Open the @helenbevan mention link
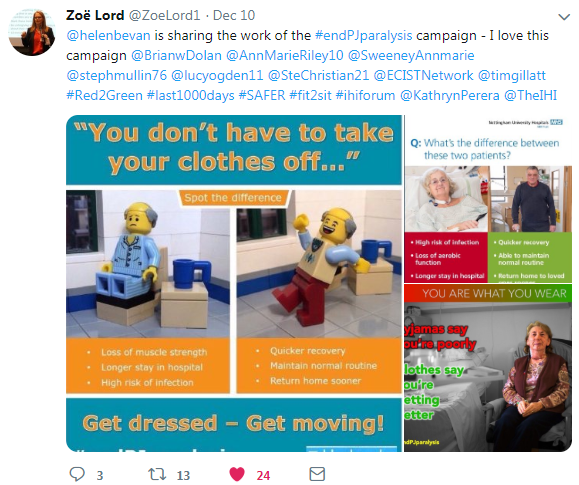Viewport: 579px width, 485px height. click(108, 35)
